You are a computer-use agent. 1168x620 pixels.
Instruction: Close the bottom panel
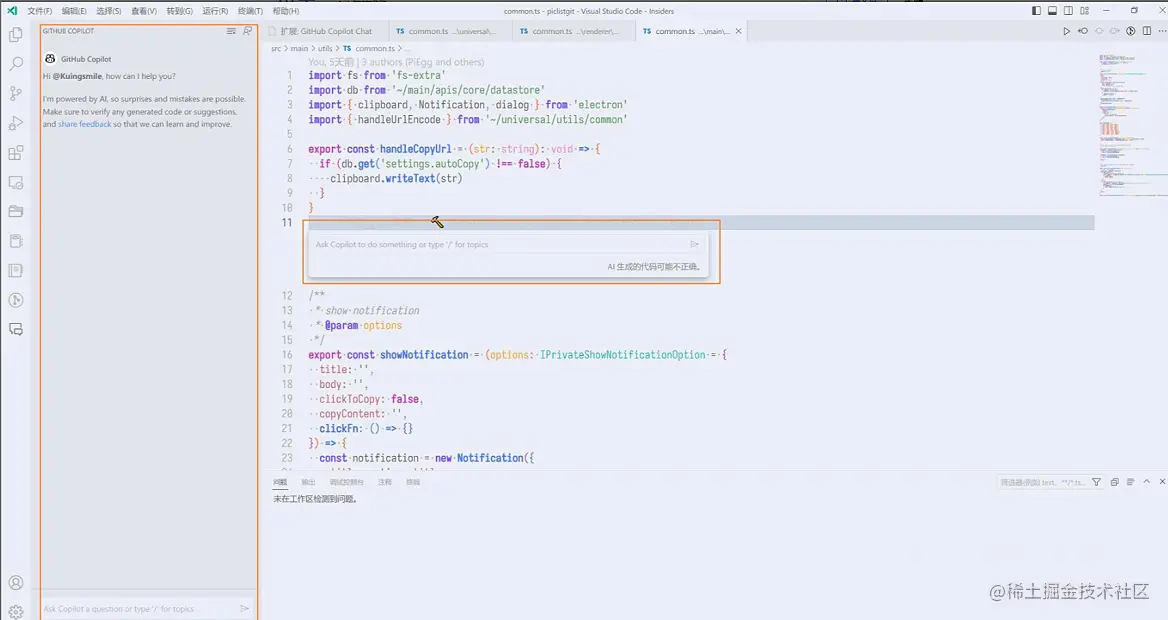tap(1162, 482)
